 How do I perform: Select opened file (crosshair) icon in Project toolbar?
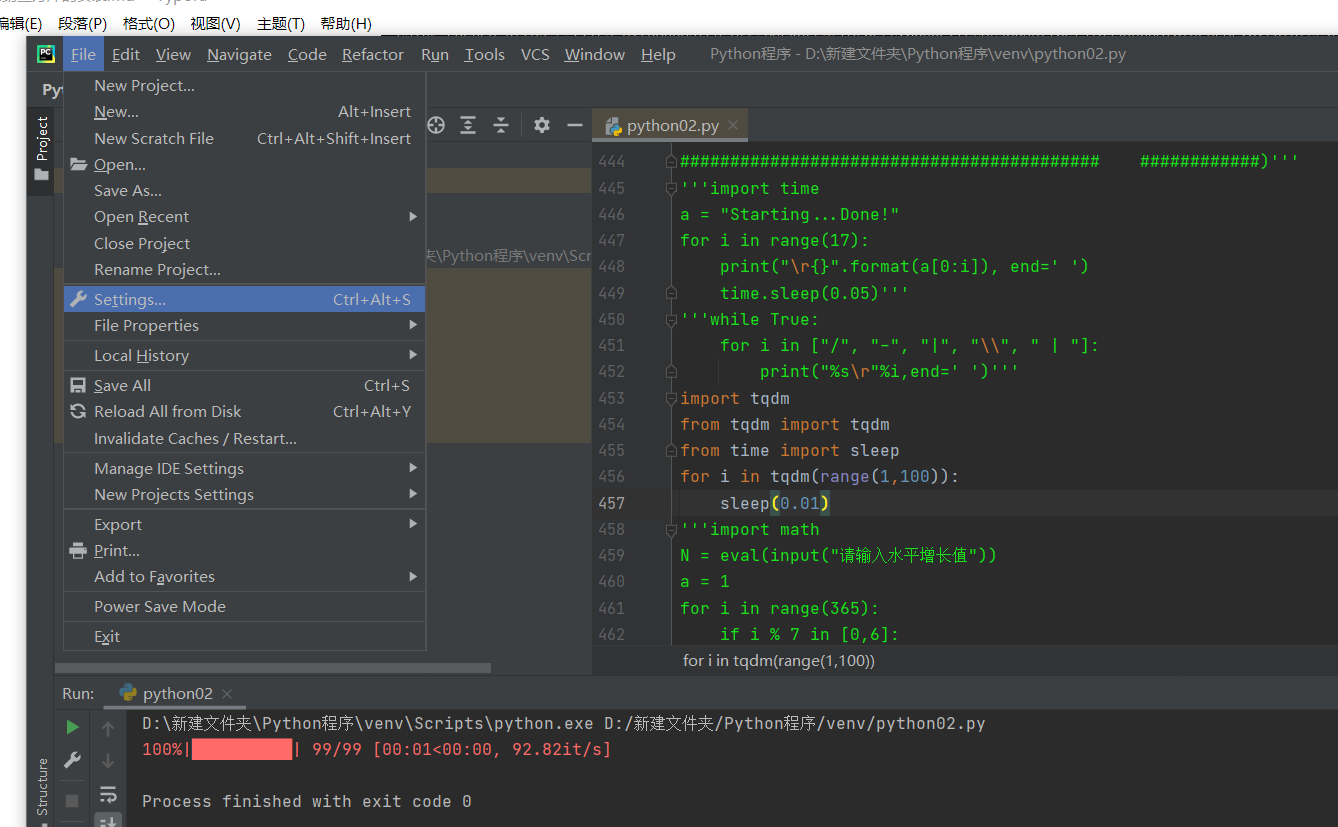pos(436,125)
